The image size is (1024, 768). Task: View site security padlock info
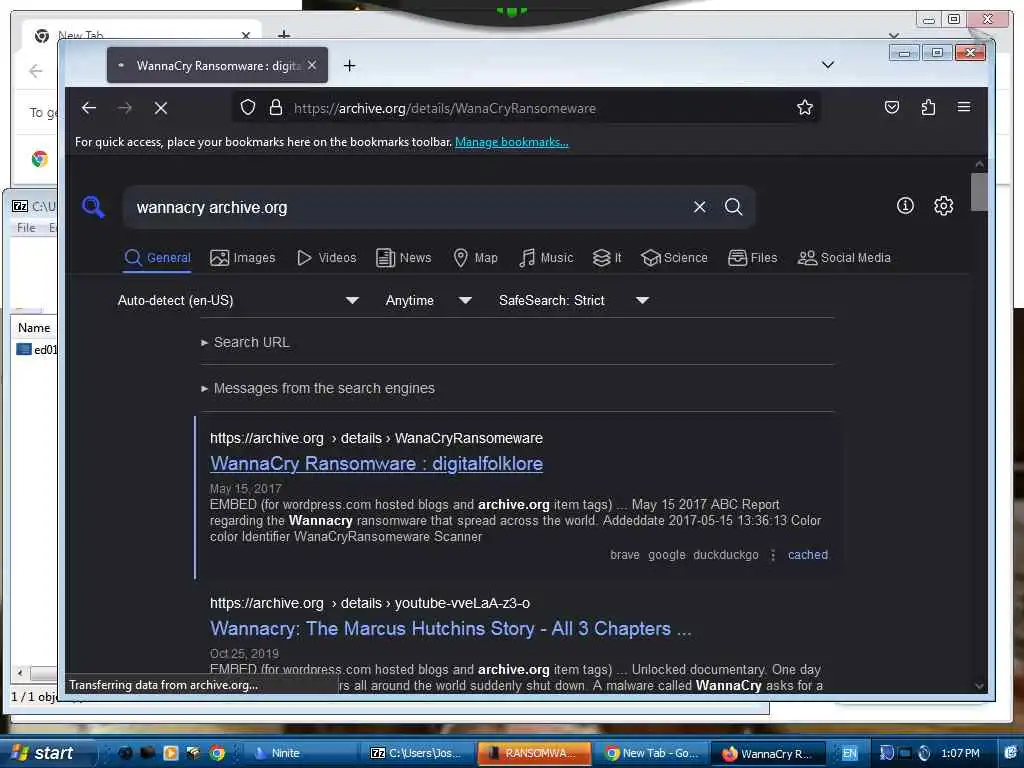point(276,107)
